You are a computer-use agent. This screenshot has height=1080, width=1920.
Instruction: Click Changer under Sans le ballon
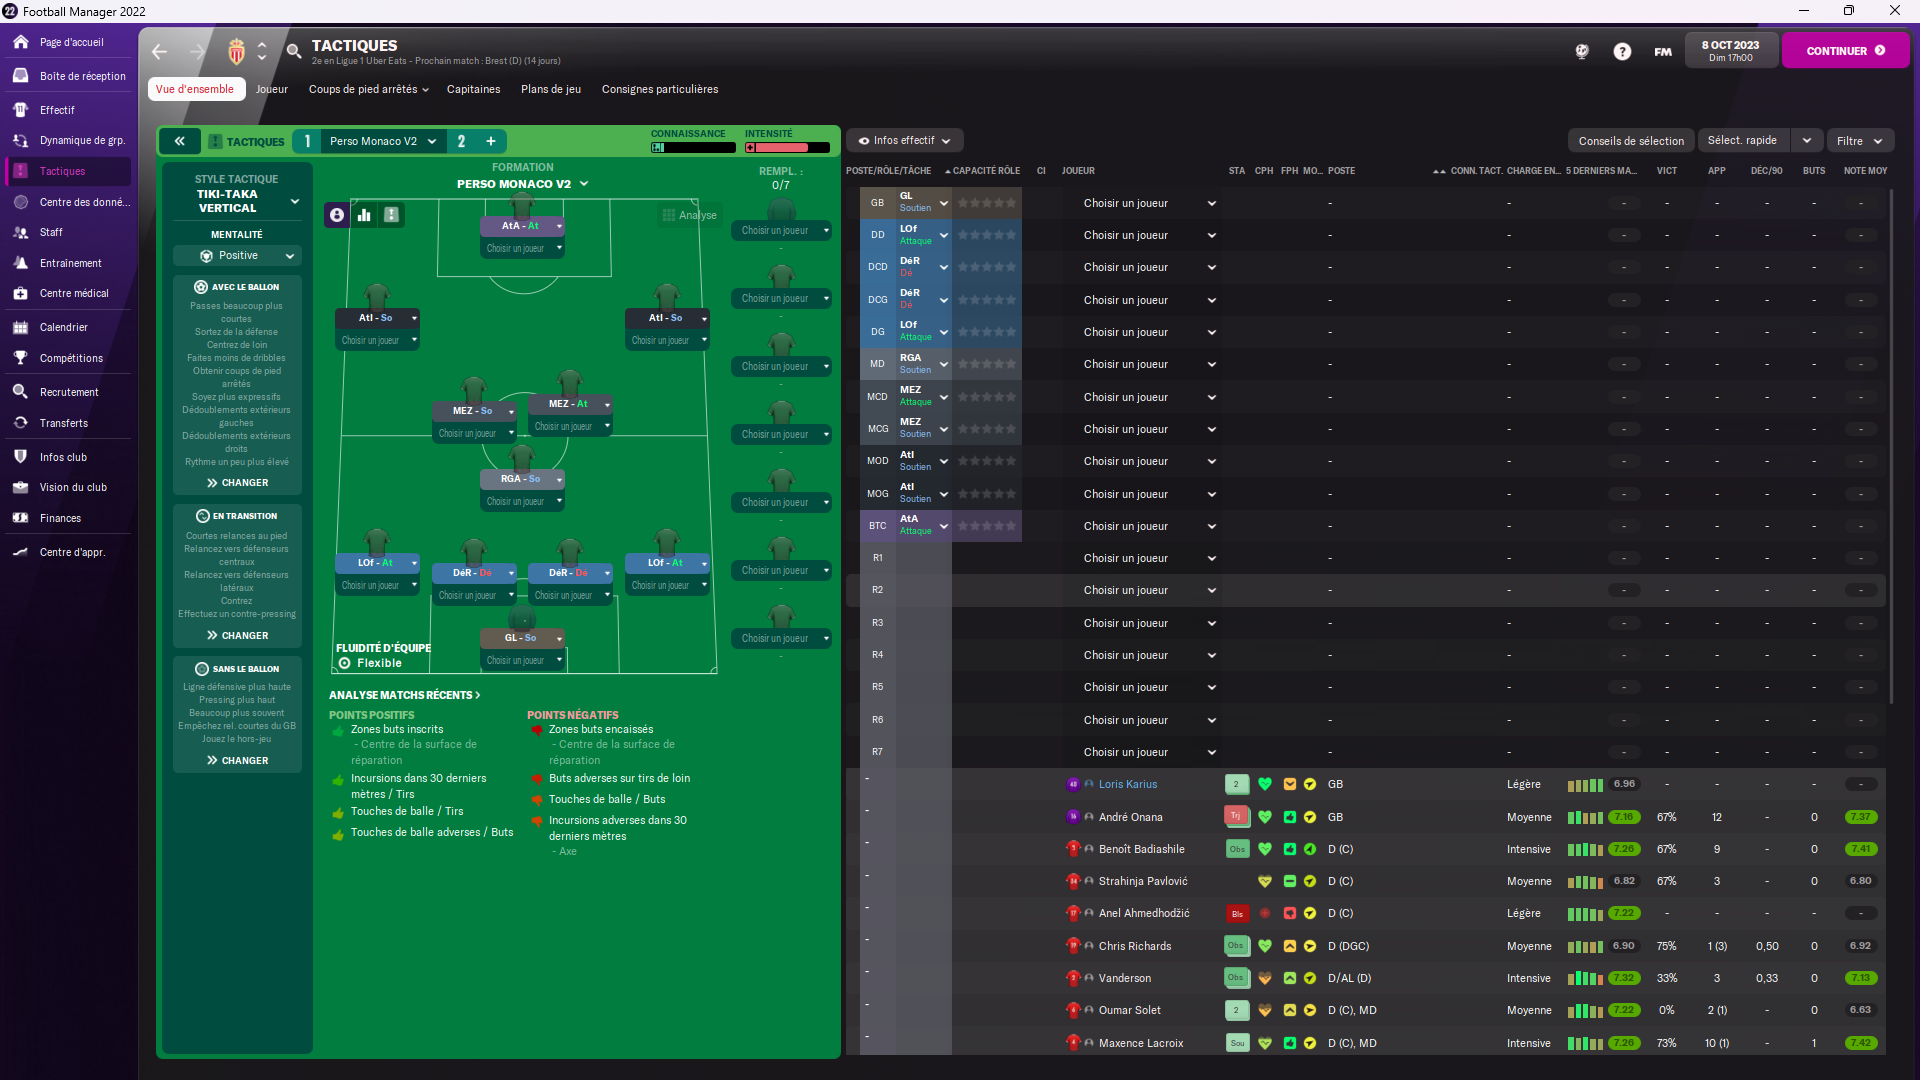237,761
